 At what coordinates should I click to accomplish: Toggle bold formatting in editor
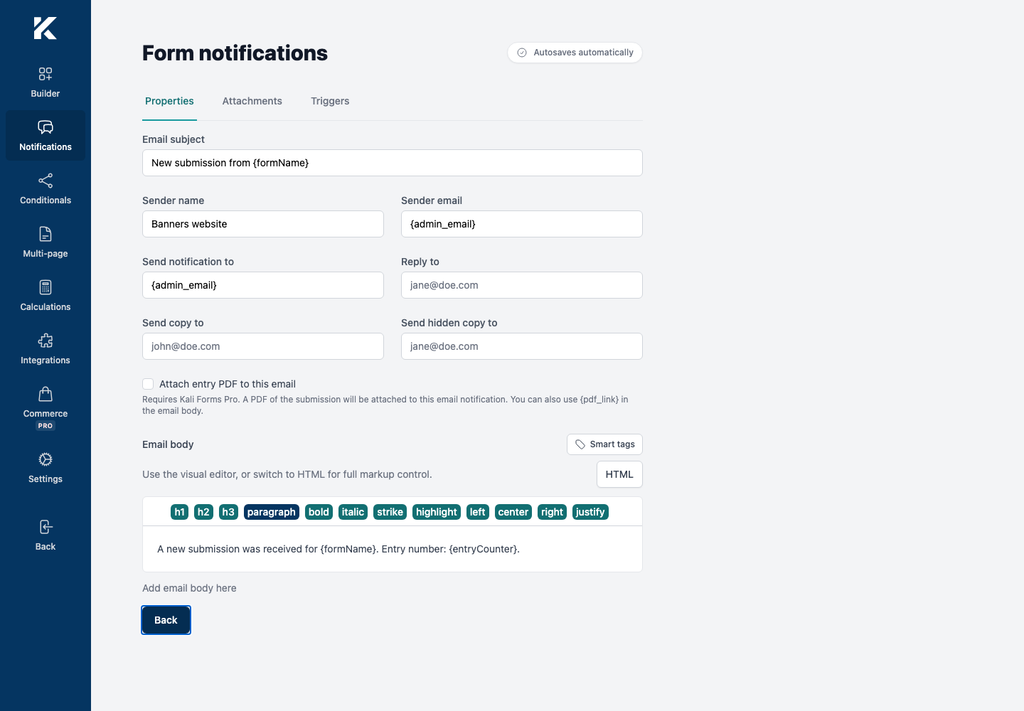[319, 512]
